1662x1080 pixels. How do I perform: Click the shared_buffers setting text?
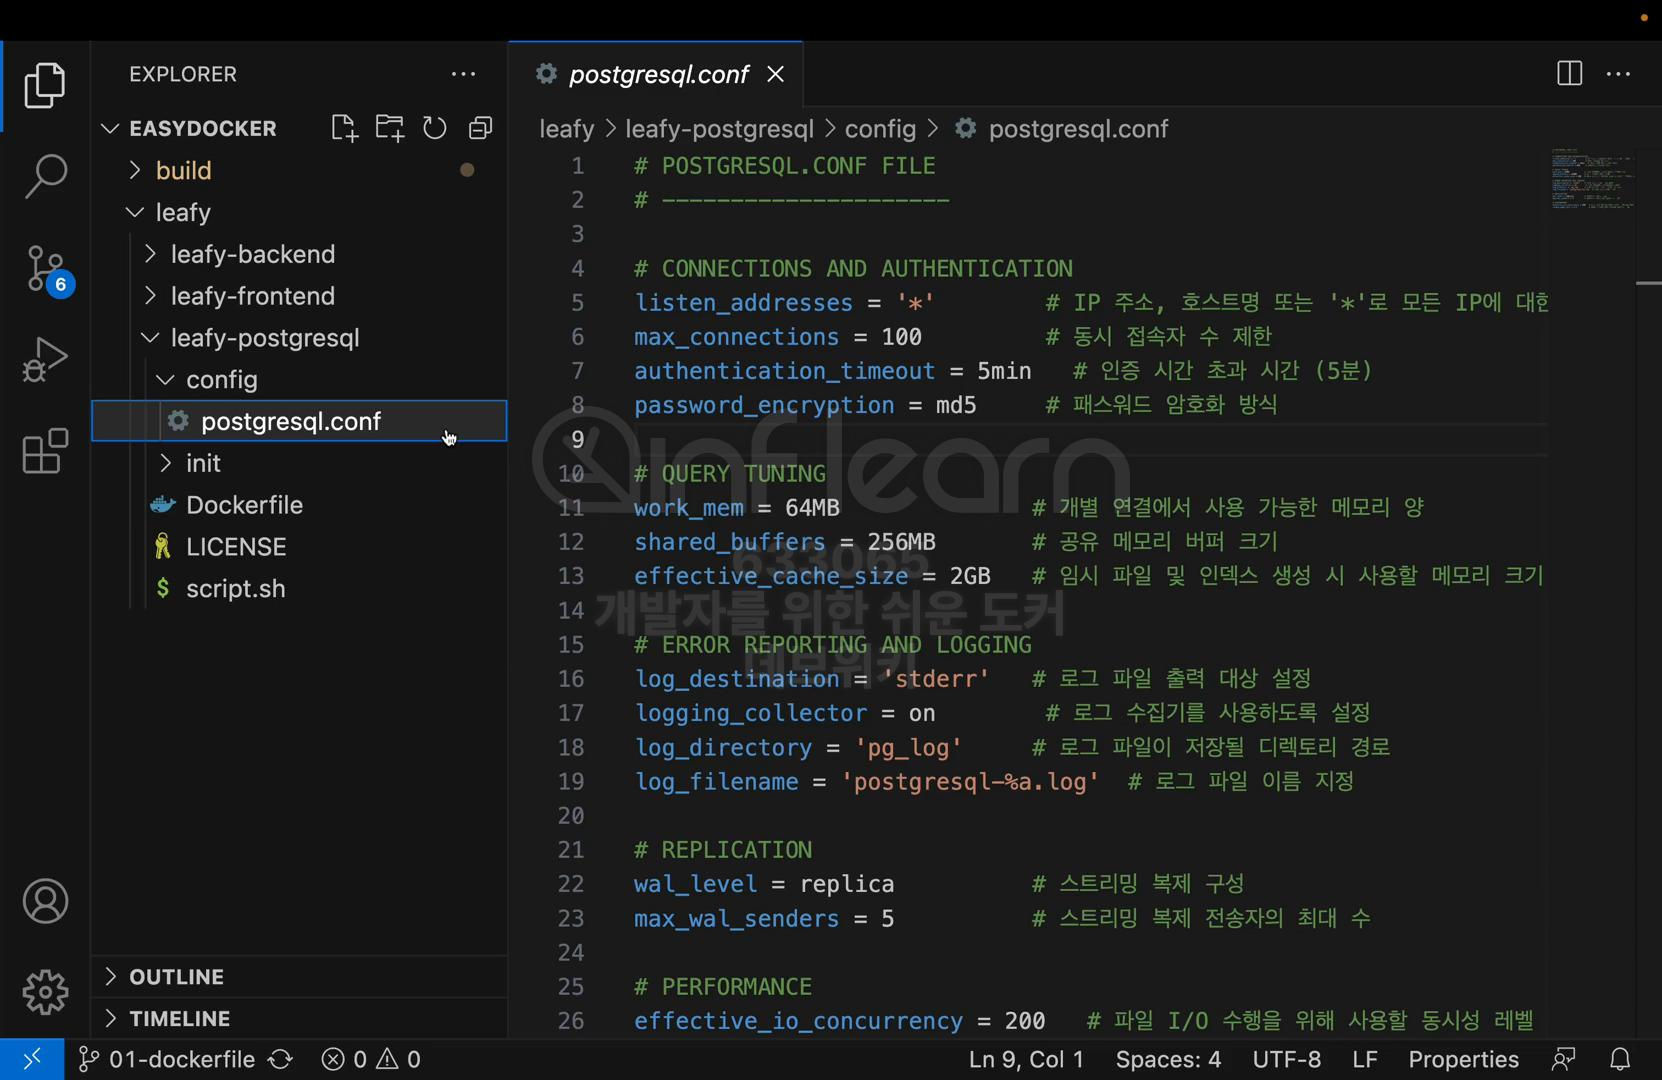click(x=729, y=542)
